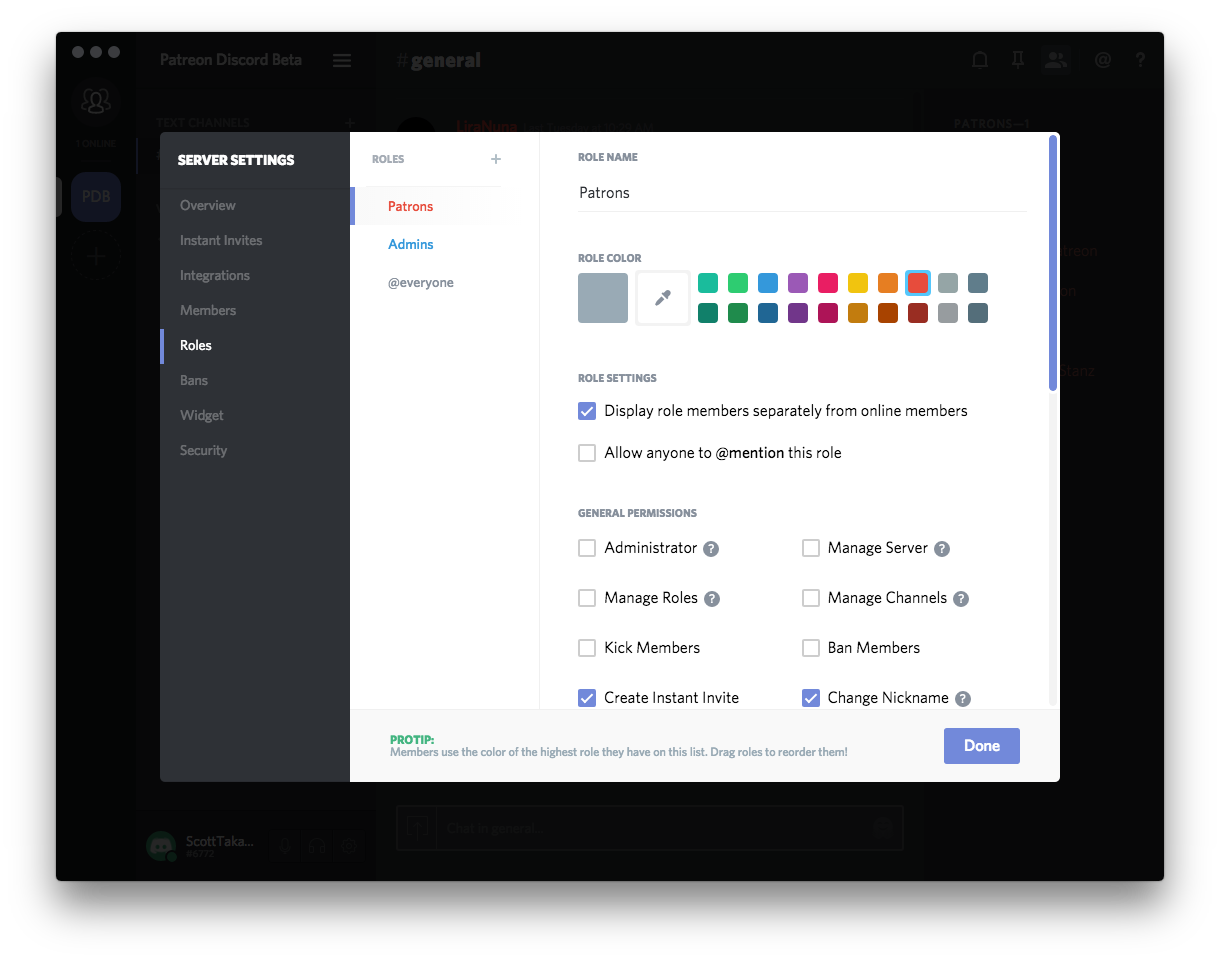Select the Admins role
The image size is (1220, 961).
[411, 244]
